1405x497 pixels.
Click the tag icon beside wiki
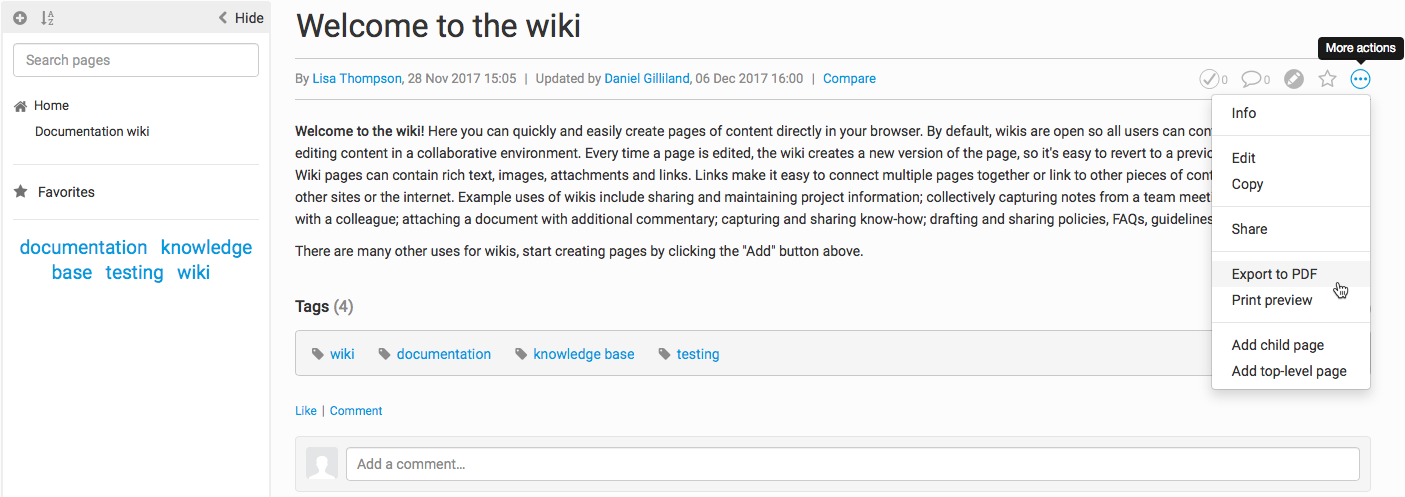(318, 354)
